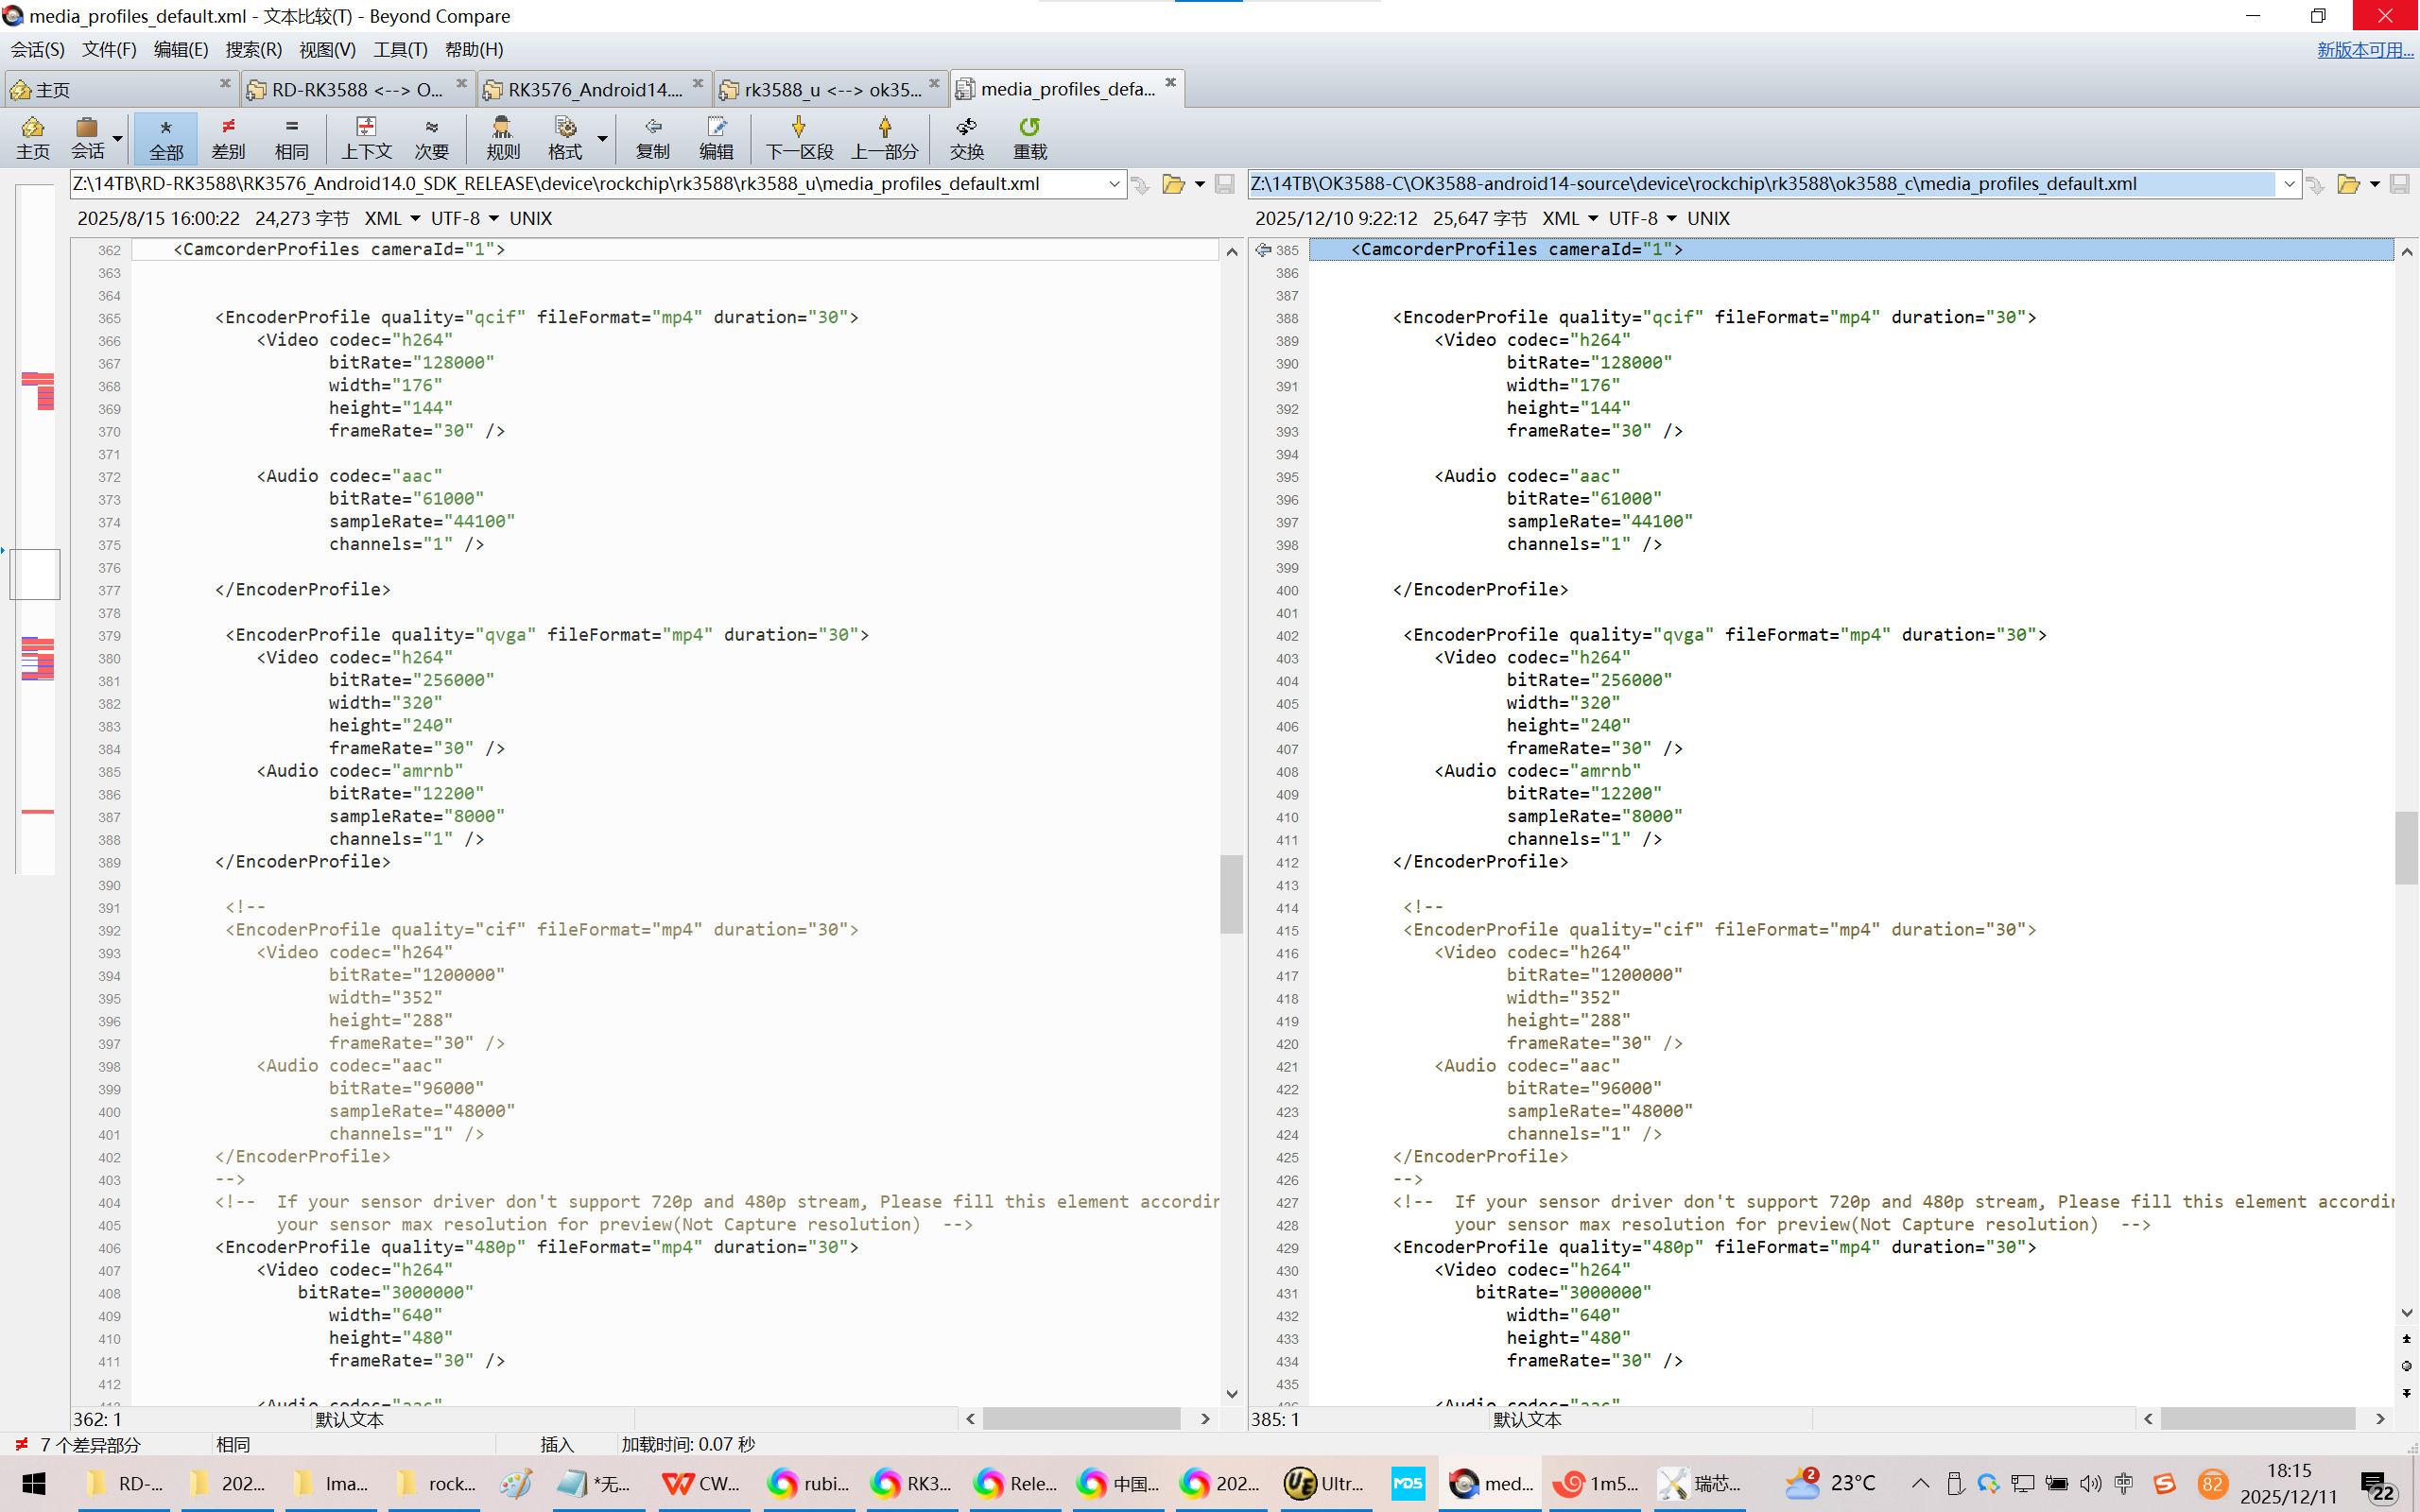Toggle Show All (全部) view filter
This screenshot has width=2420, height=1512.
point(166,138)
